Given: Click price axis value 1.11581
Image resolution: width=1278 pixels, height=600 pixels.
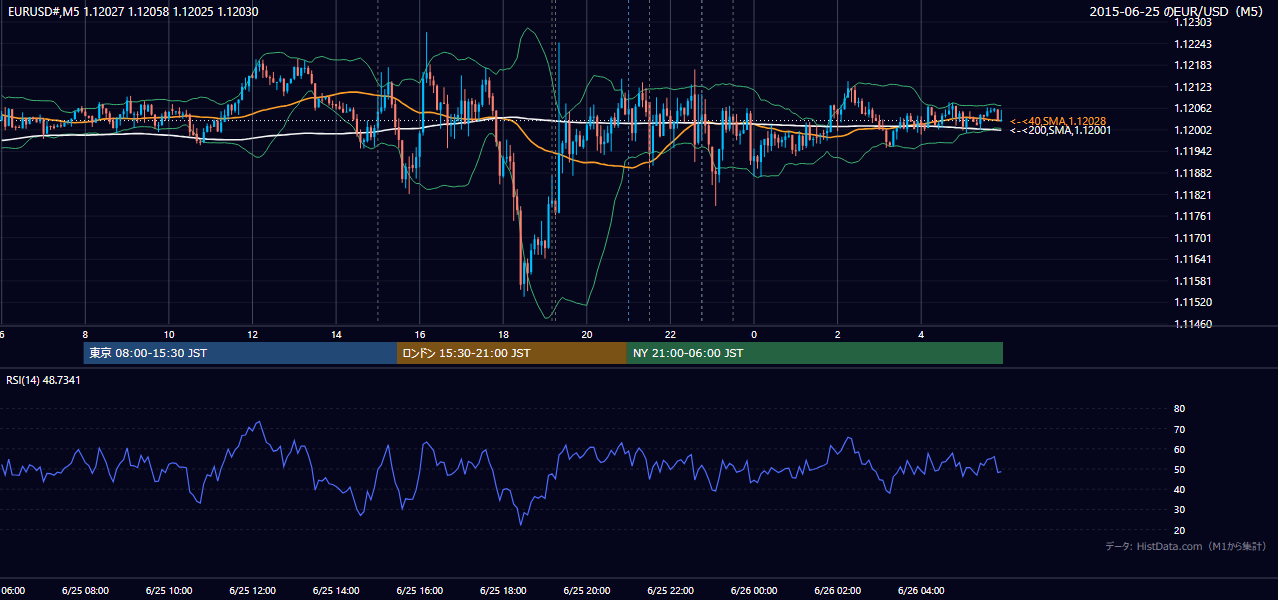Looking at the screenshot, I should [x=1193, y=281].
